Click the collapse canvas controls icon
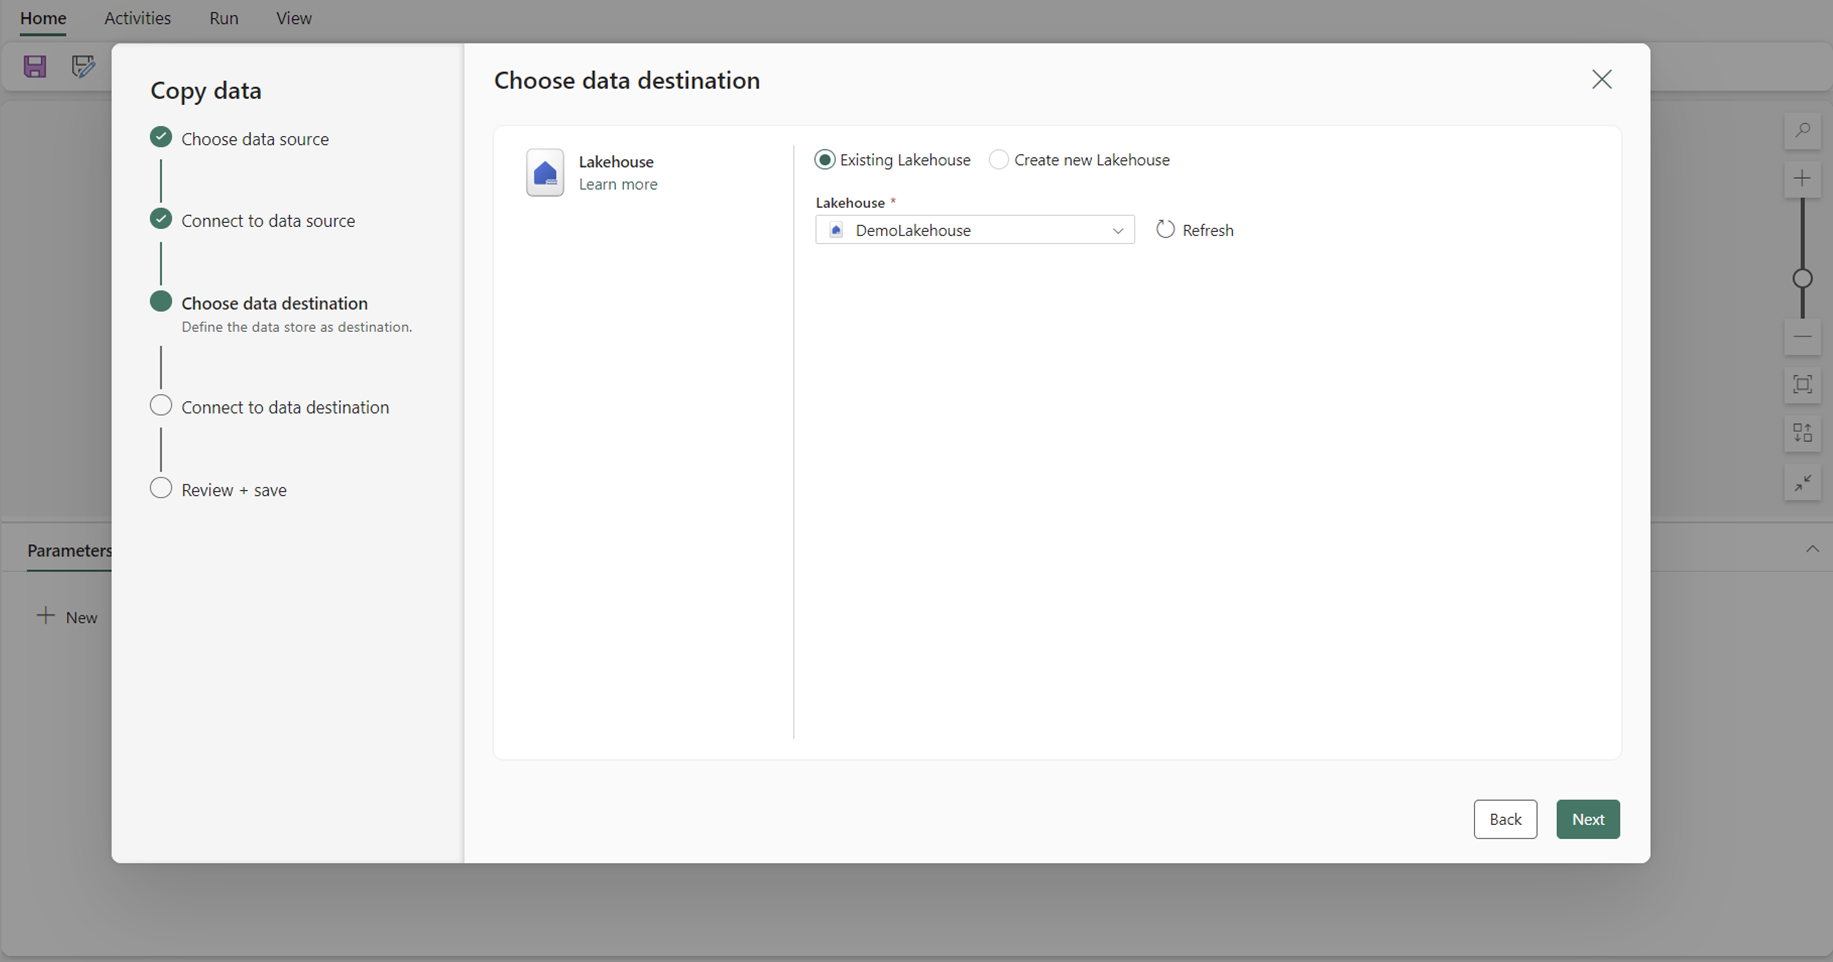 pyautogui.click(x=1802, y=483)
